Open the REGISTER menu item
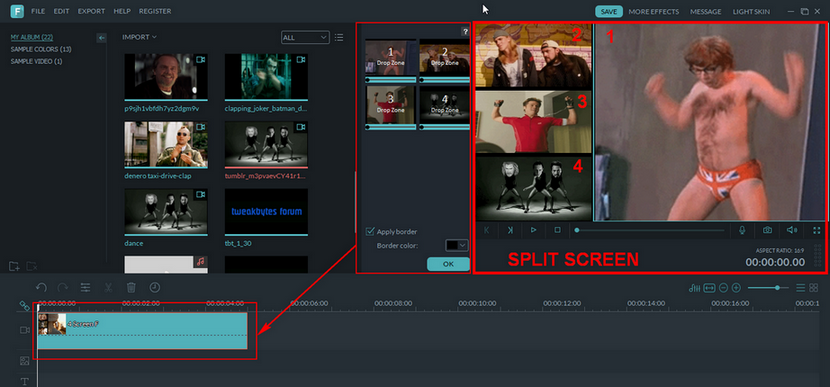 tap(155, 11)
